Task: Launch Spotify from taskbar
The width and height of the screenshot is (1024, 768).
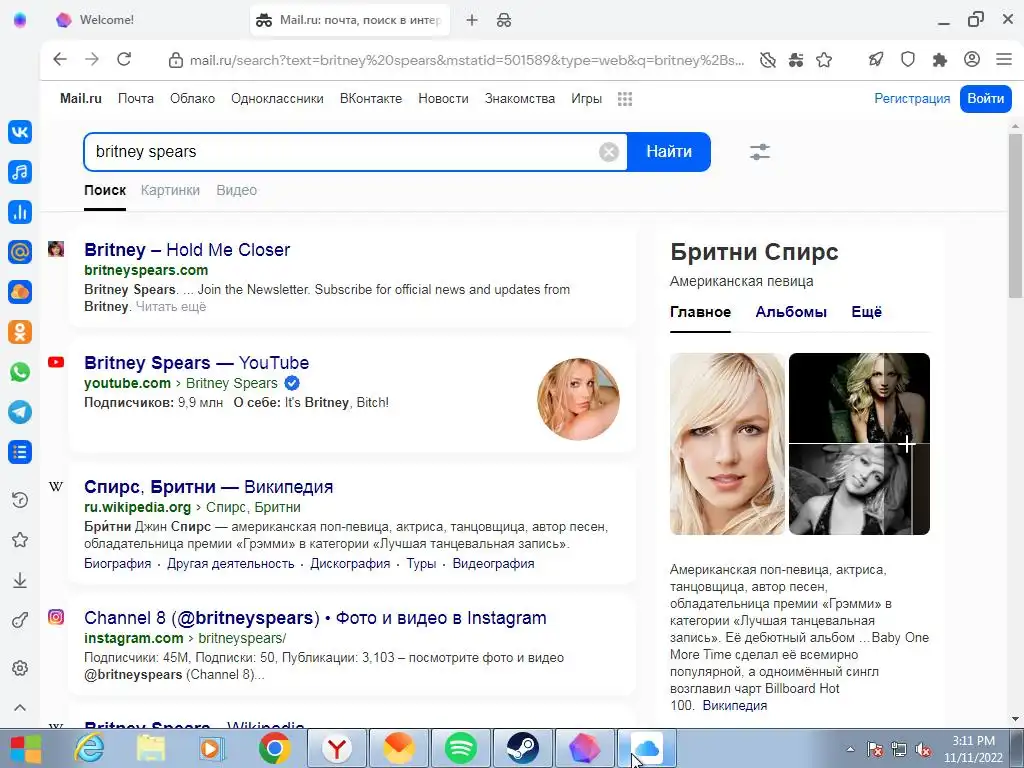Action: point(460,748)
